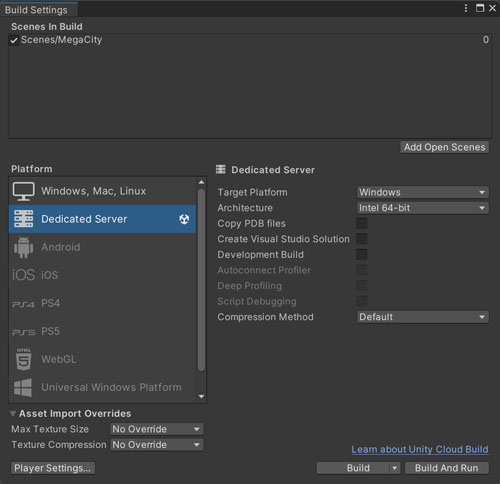Select the Scenes/MegaCity scene row
The image size is (500, 484).
(250, 40)
